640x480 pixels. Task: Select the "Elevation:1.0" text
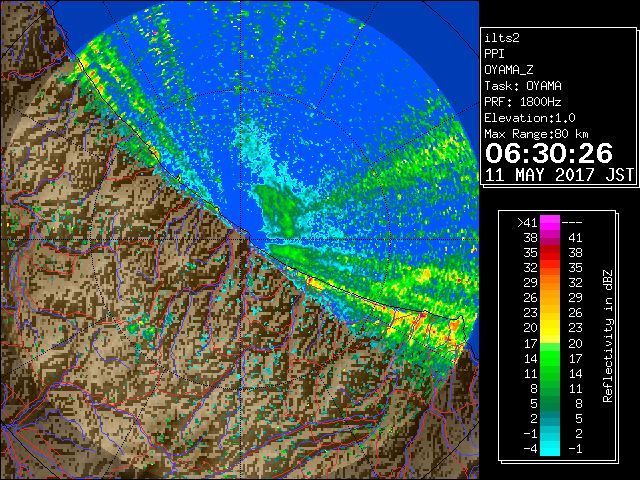coord(530,118)
